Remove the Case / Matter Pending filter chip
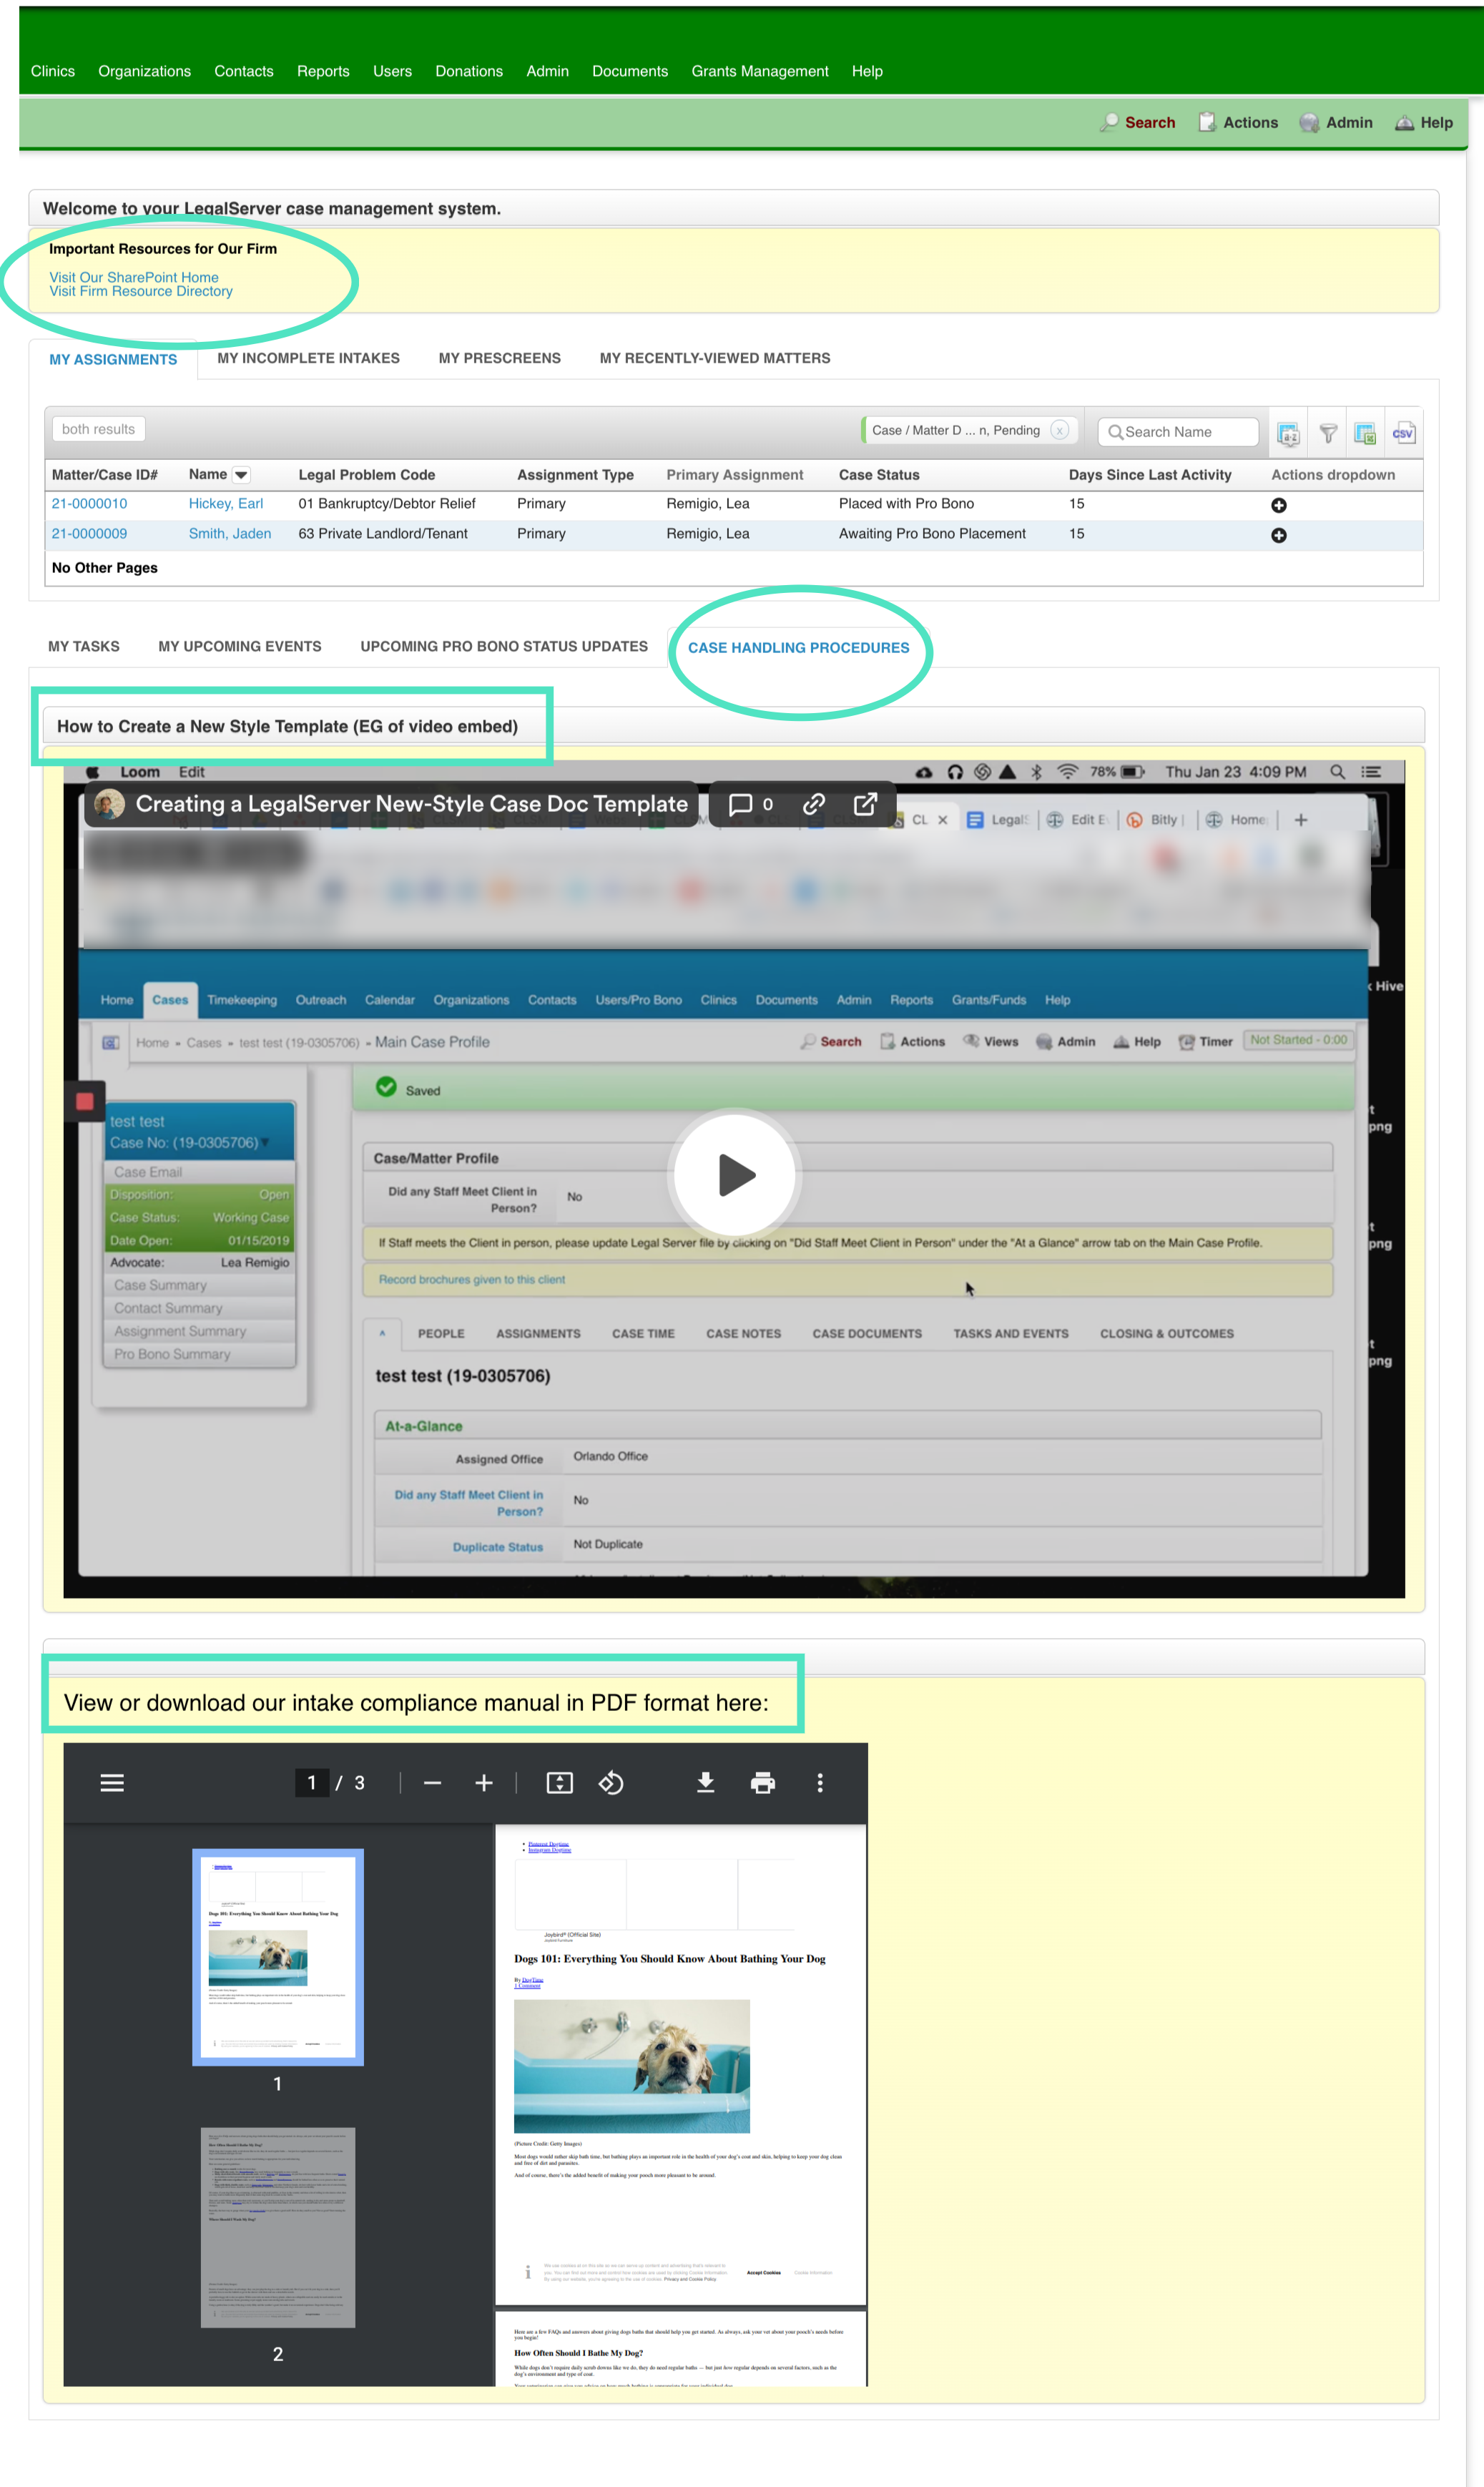1484x2487 pixels. [1060, 430]
